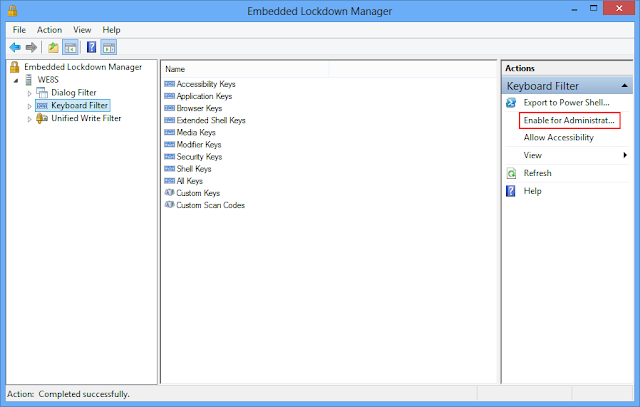Click the Forward arrow toolbar icon
Image resolution: width=640 pixels, height=407 pixels.
(31, 47)
